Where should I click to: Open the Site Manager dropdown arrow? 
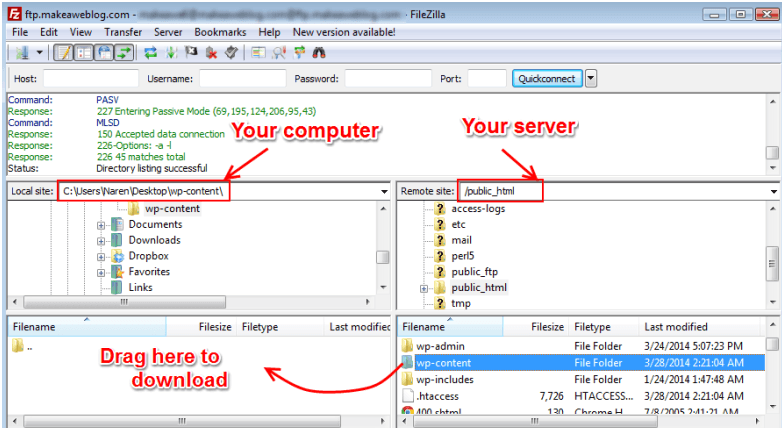click(39, 52)
